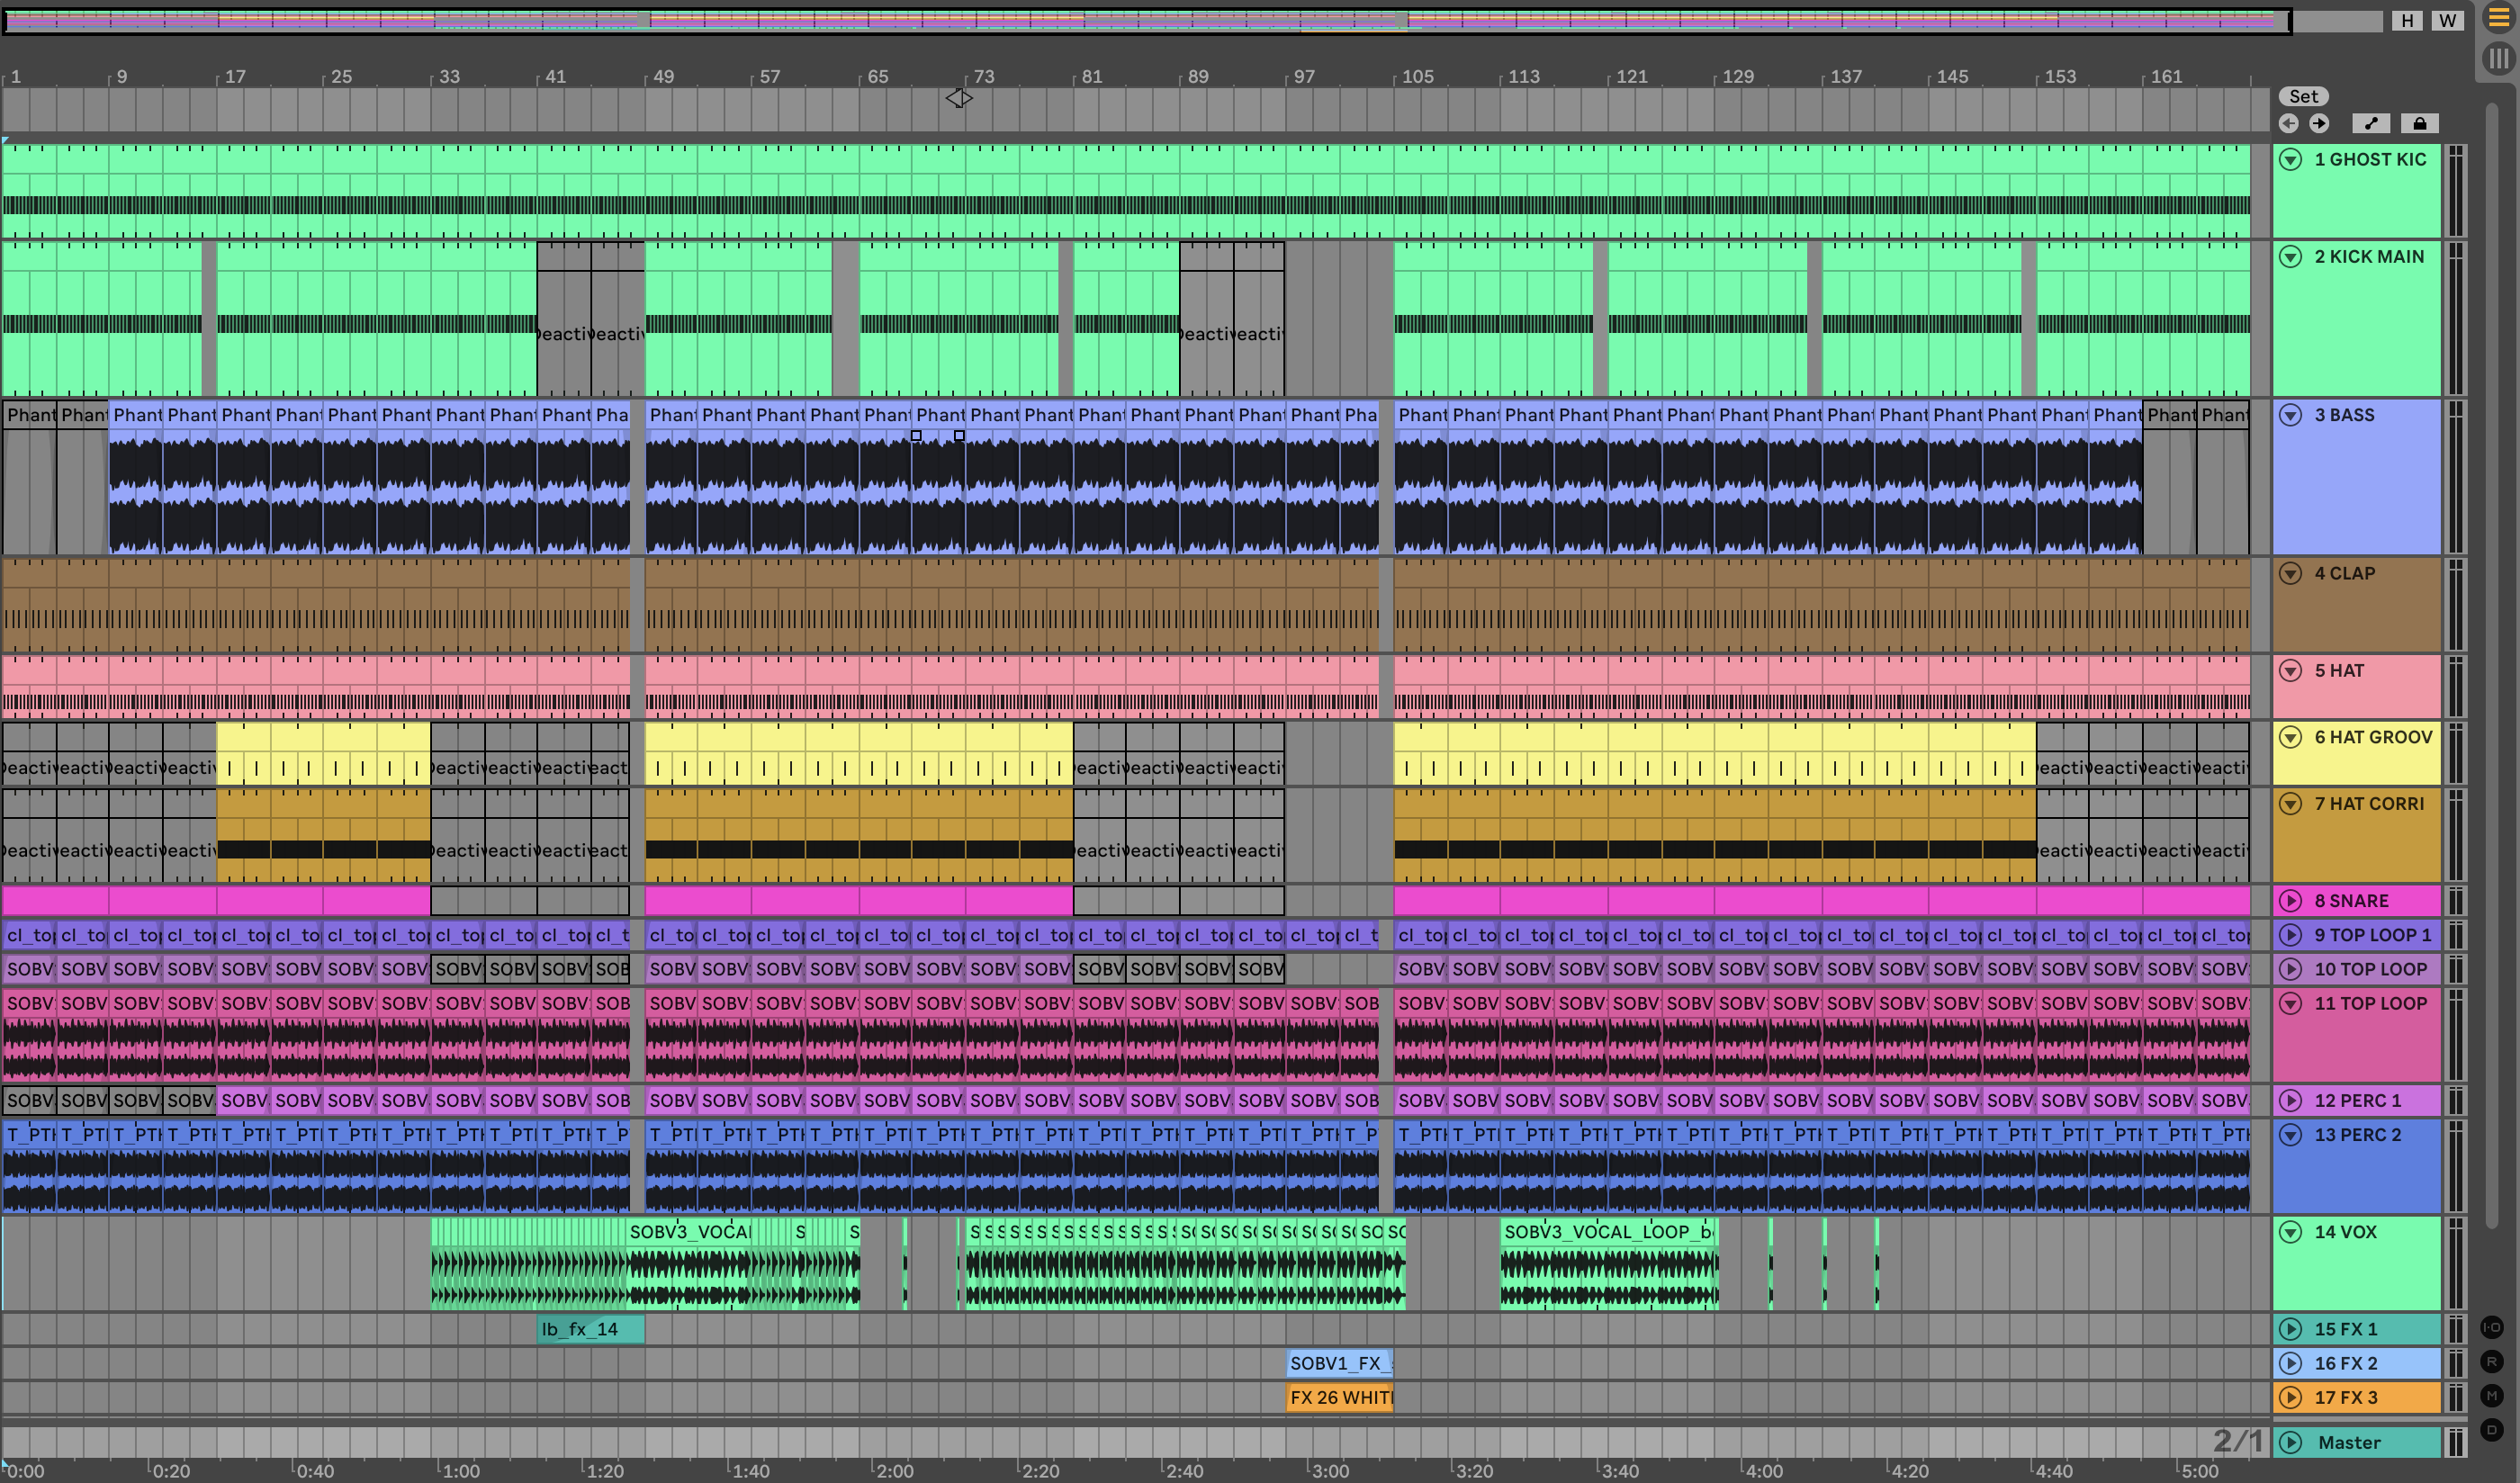This screenshot has width=2520, height=1483.
Task: Click the Lock Envelopes padlock icon
Action: coord(2419,124)
